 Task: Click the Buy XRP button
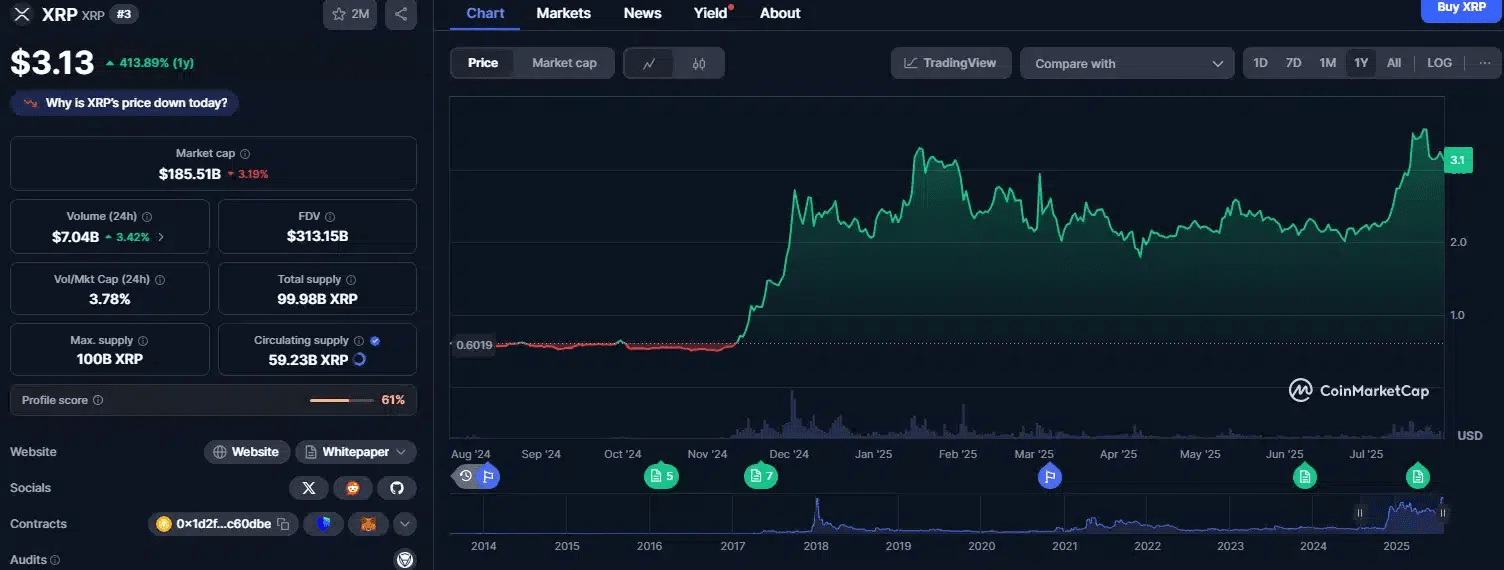pyautogui.click(x=1461, y=9)
